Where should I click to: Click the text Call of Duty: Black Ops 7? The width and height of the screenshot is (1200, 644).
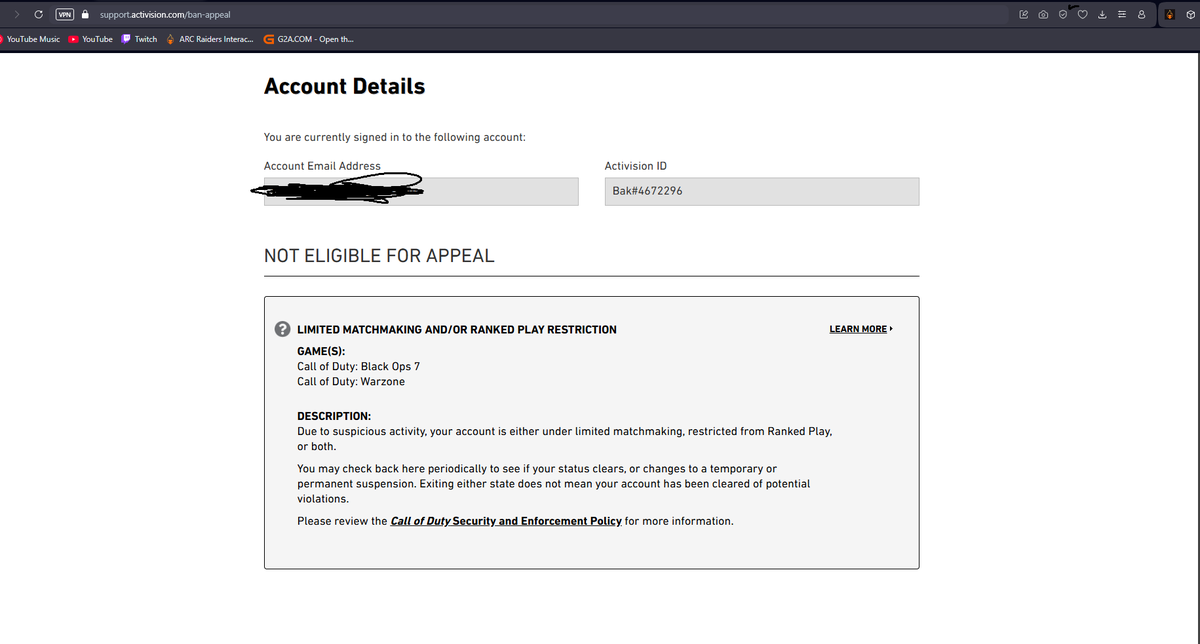pos(358,367)
